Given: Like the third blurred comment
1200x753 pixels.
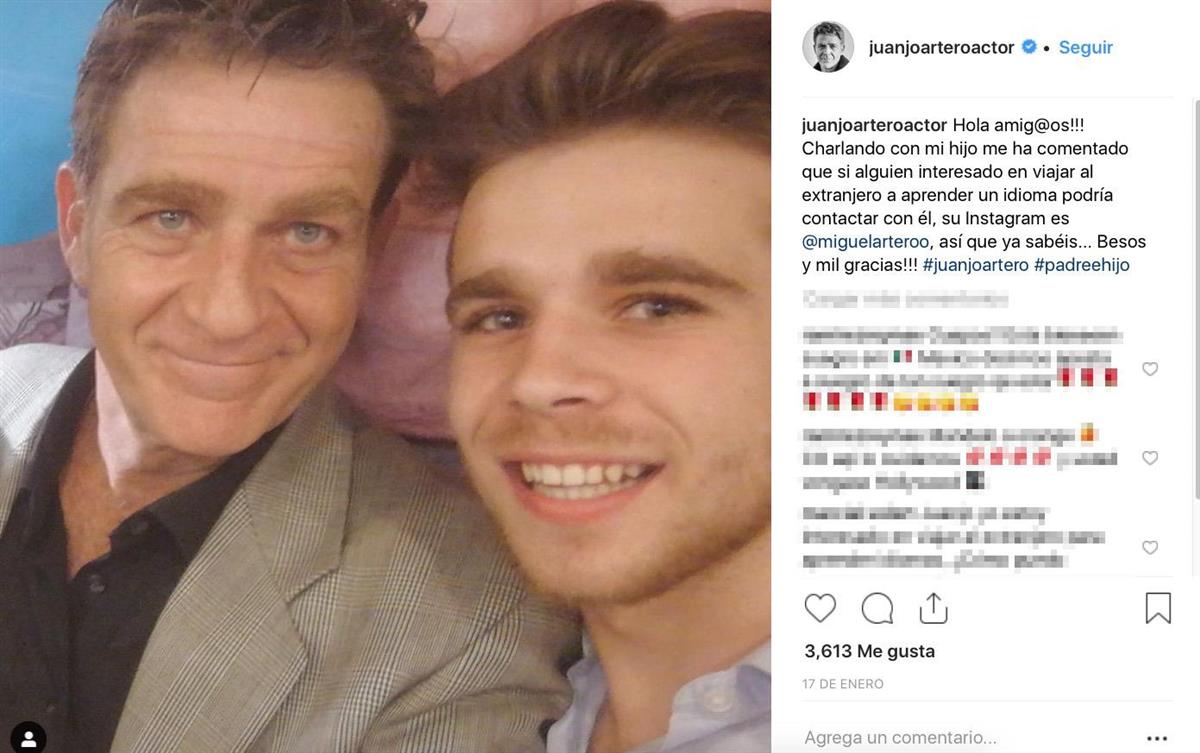Looking at the screenshot, I should point(1150,547).
